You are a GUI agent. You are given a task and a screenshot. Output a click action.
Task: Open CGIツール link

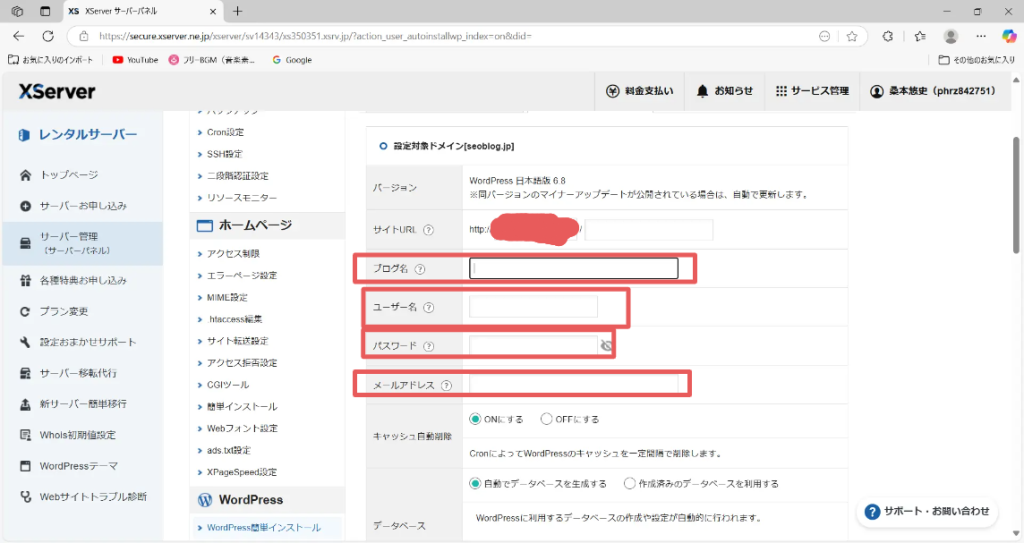tap(228, 385)
